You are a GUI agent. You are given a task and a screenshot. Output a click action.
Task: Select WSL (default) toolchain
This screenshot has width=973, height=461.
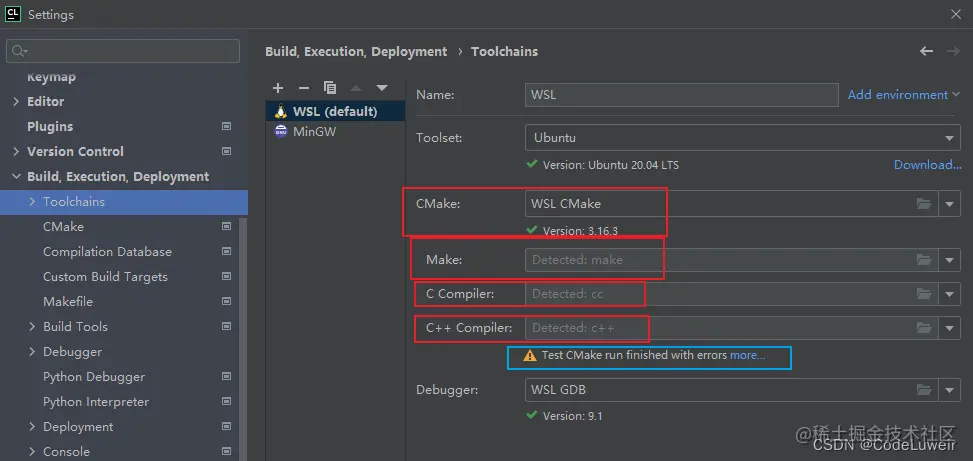335,112
